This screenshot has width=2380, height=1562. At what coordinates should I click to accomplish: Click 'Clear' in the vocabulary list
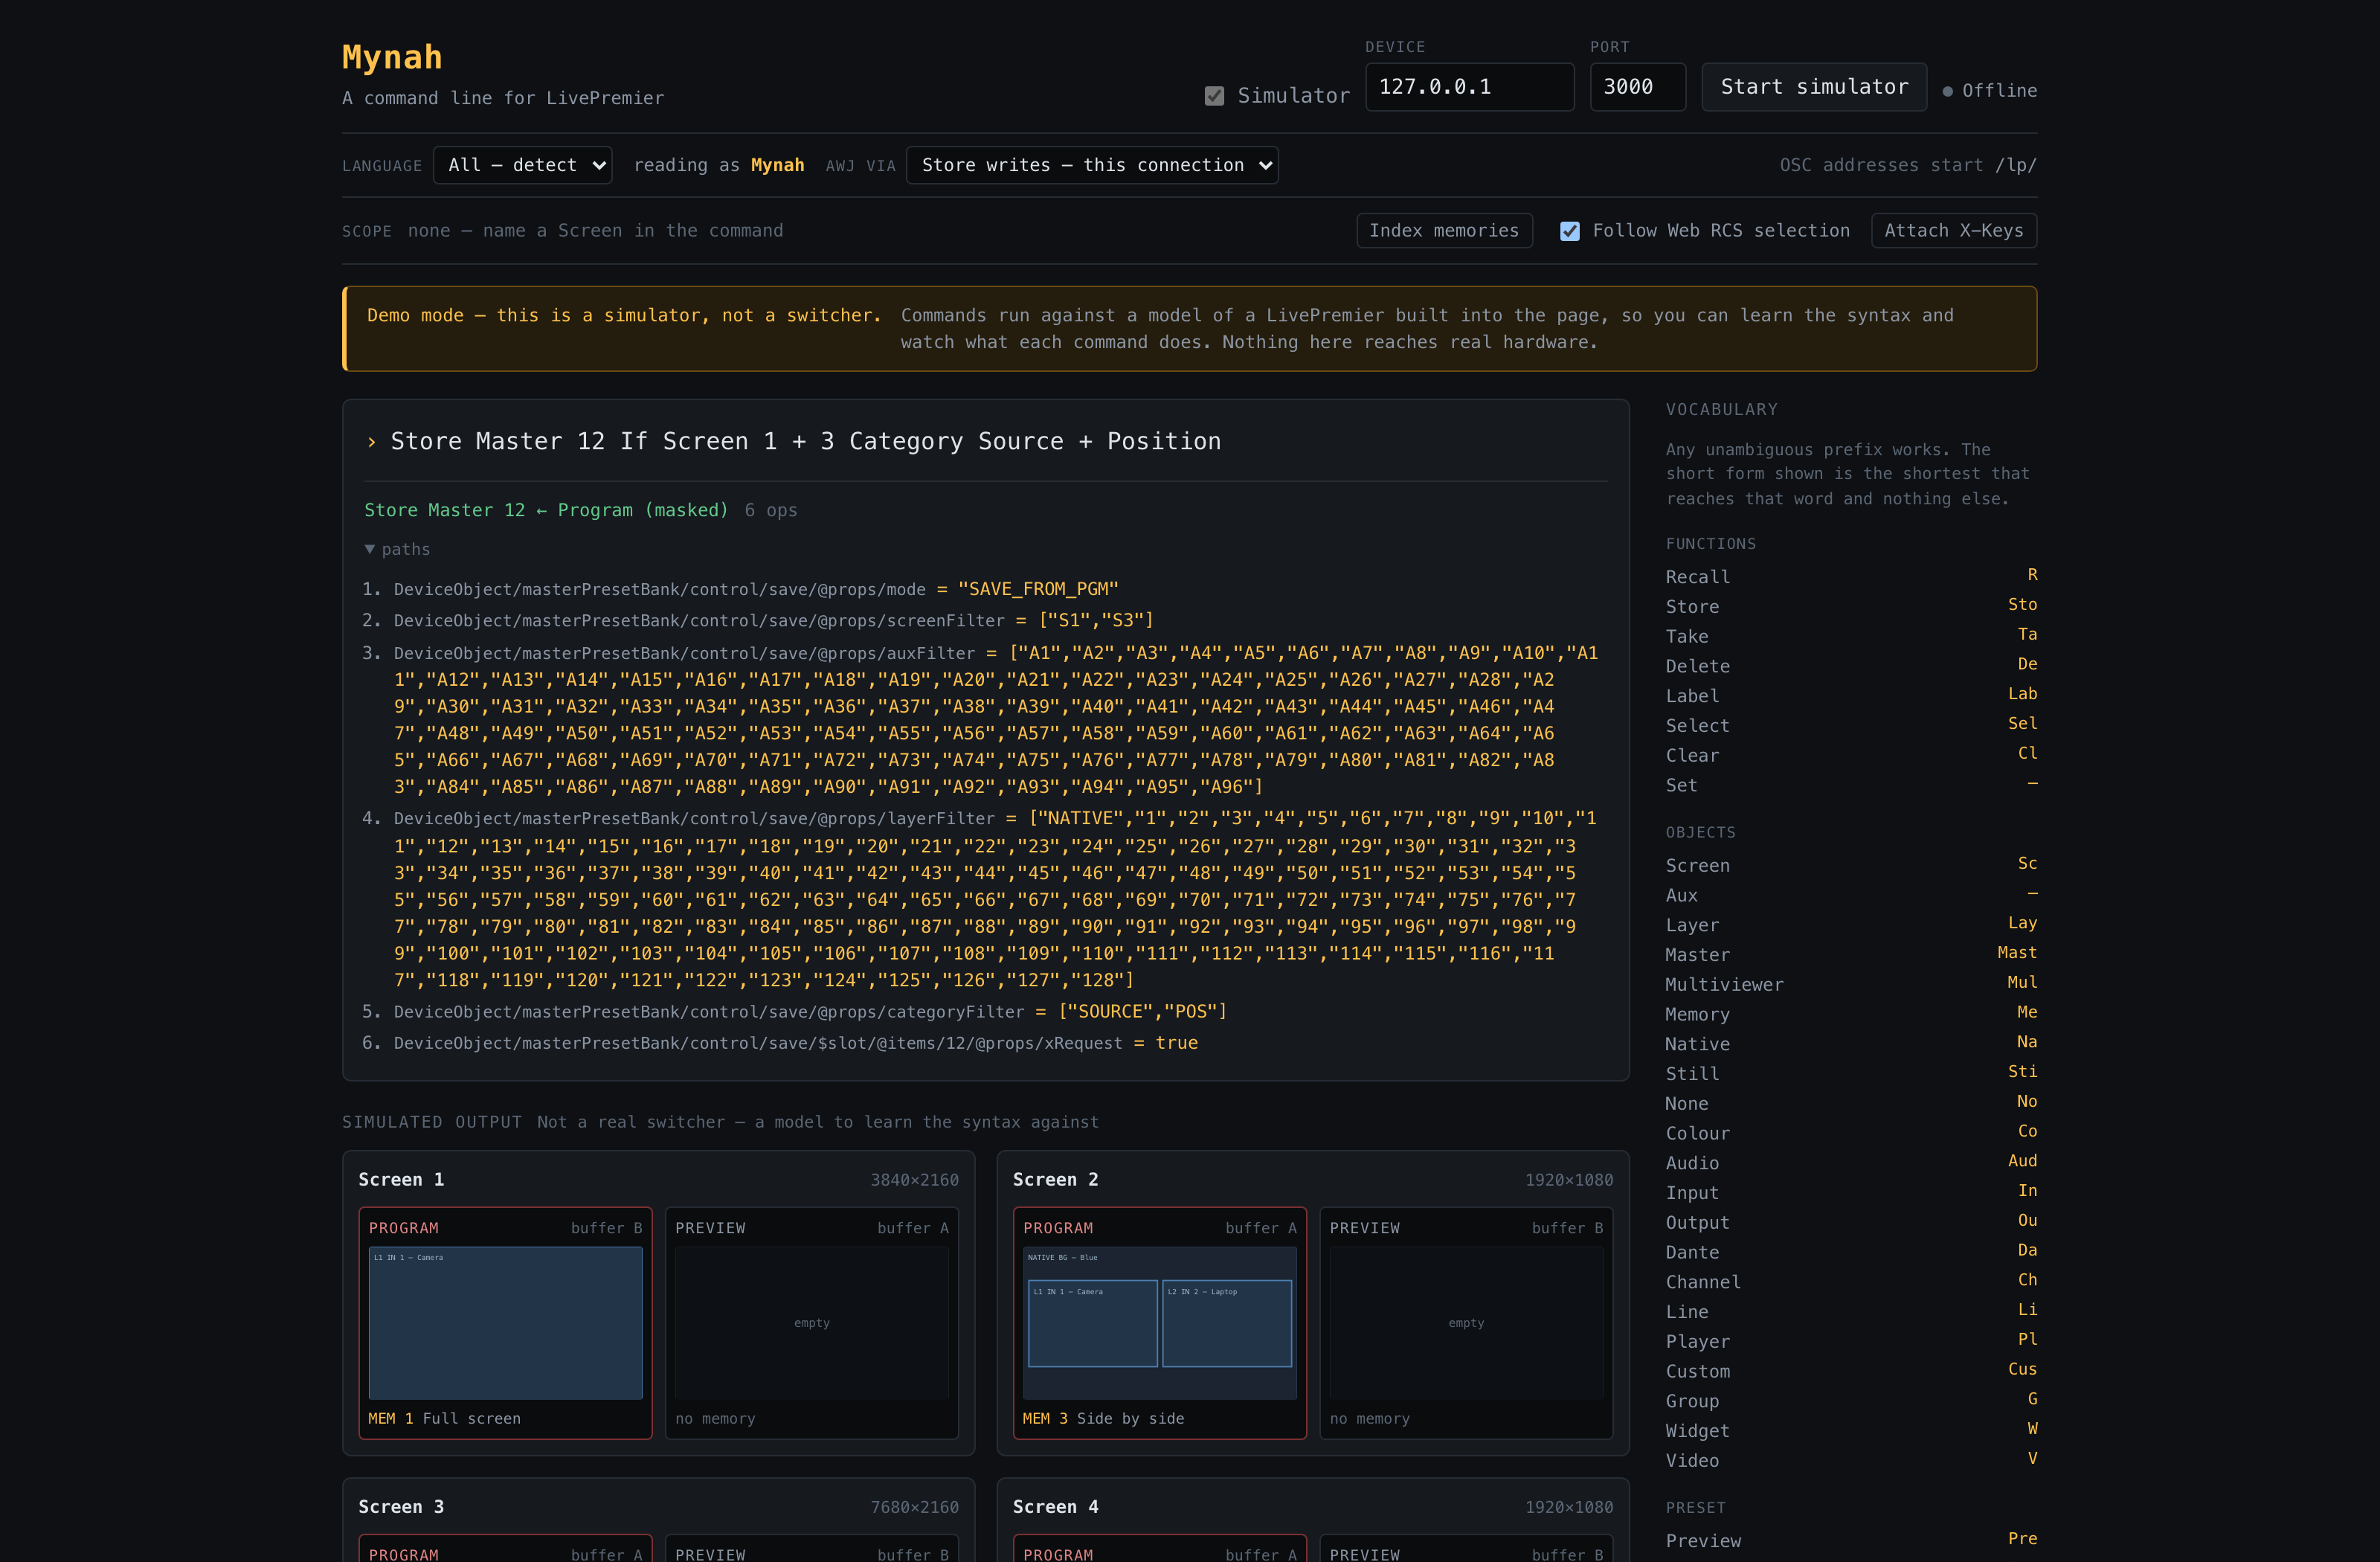[1692, 756]
